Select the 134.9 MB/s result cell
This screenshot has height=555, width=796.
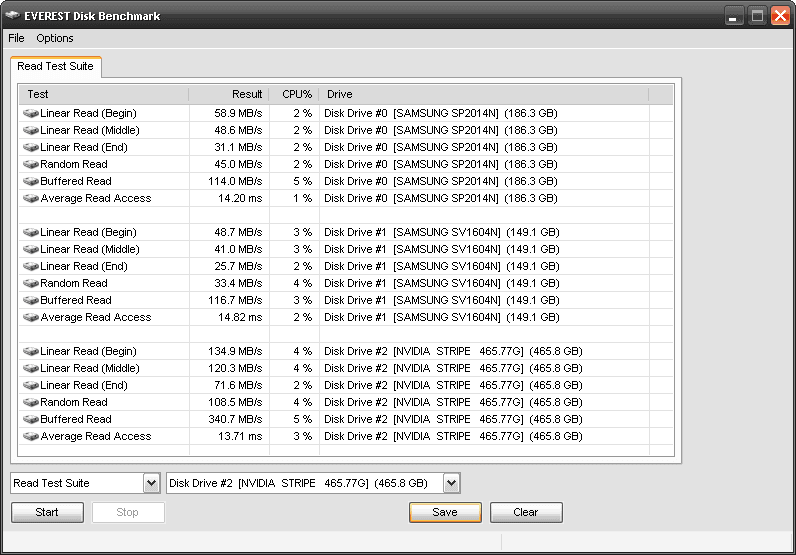(235, 351)
